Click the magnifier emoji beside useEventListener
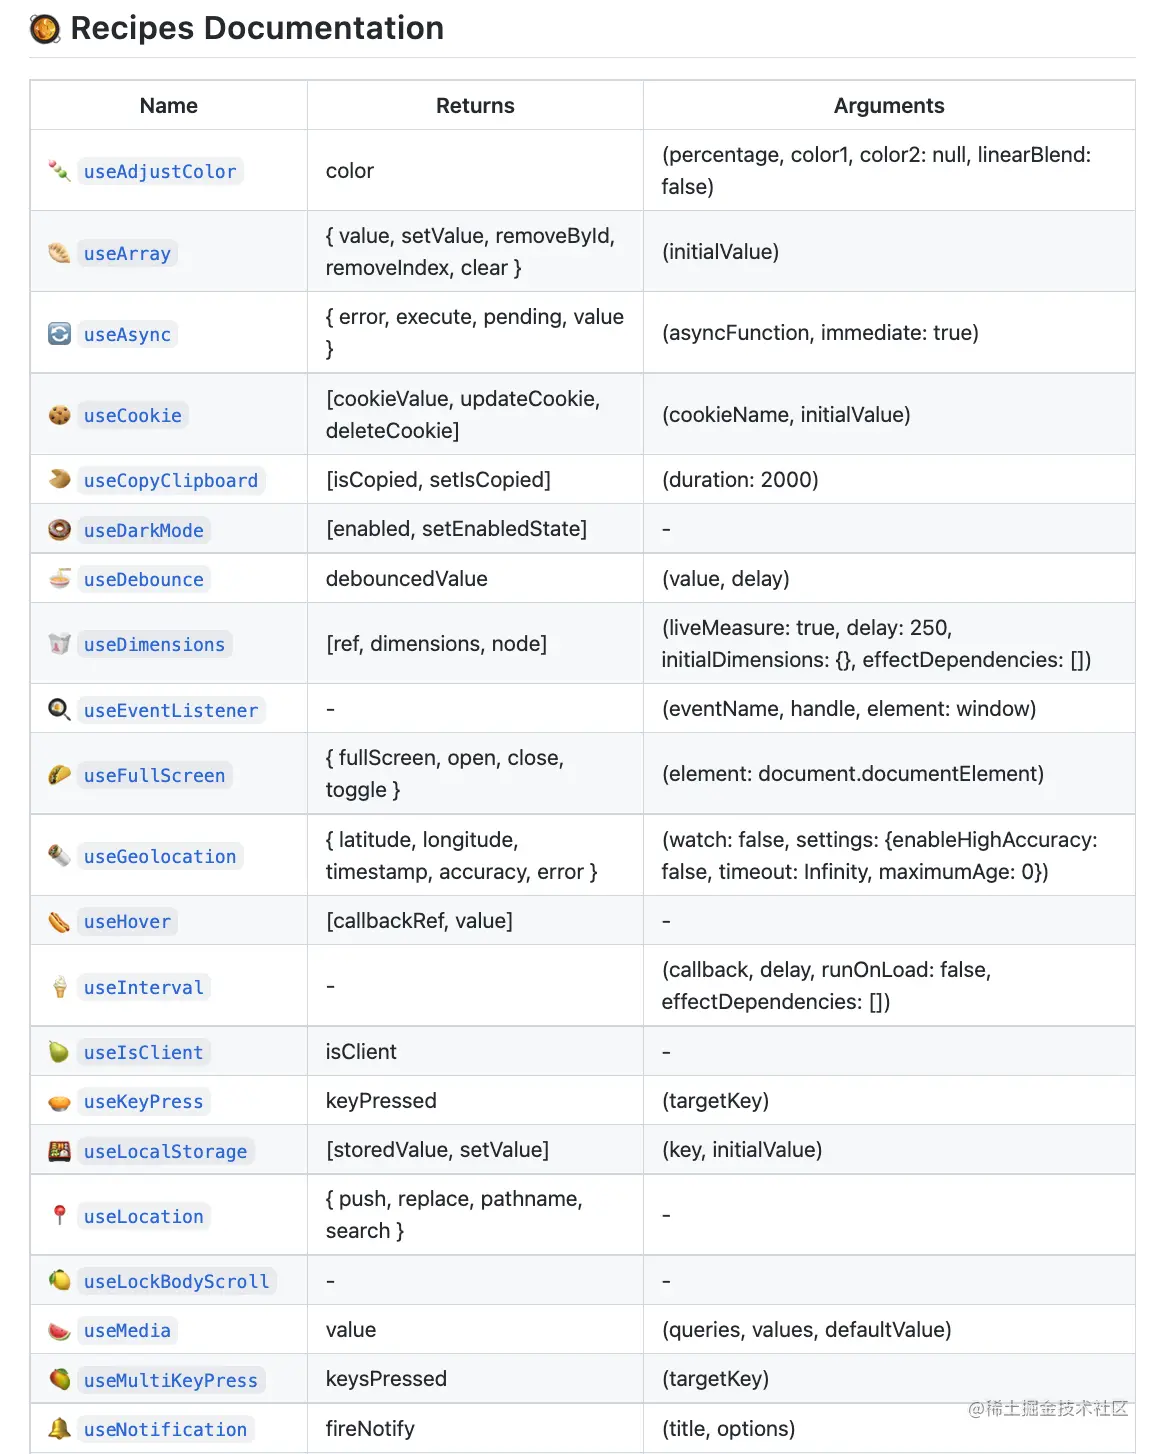Viewport: 1164px width, 1454px height. tap(60, 710)
